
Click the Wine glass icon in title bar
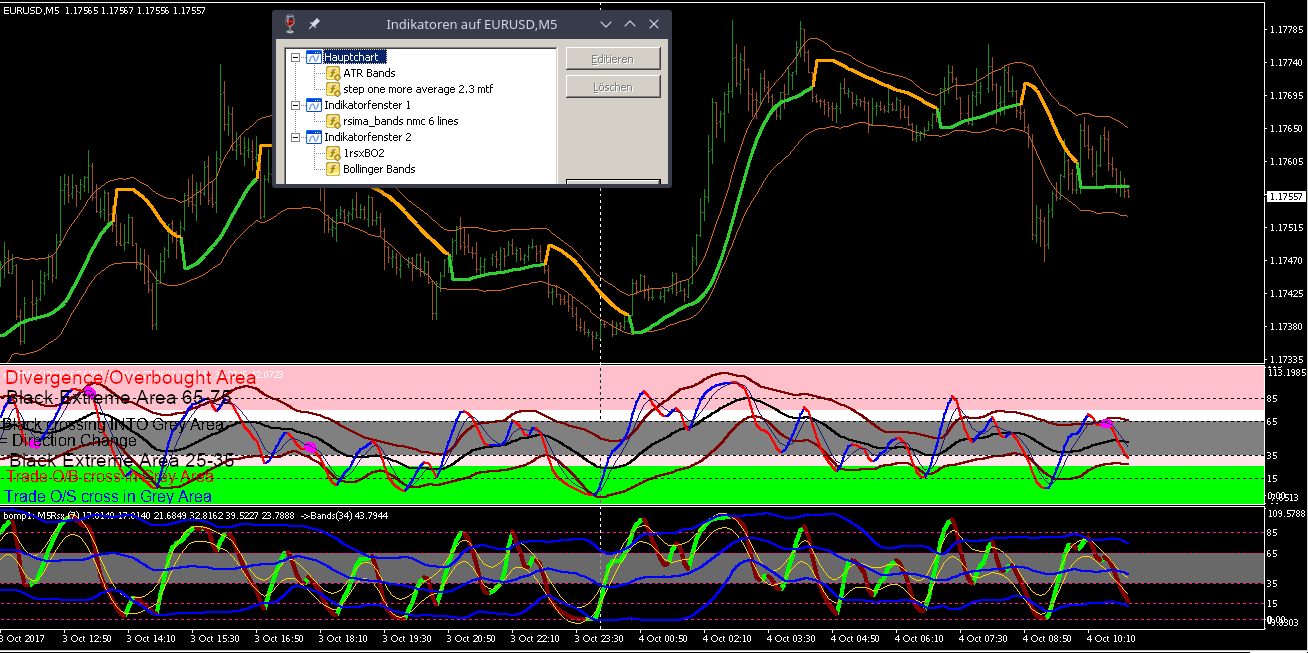coord(290,24)
